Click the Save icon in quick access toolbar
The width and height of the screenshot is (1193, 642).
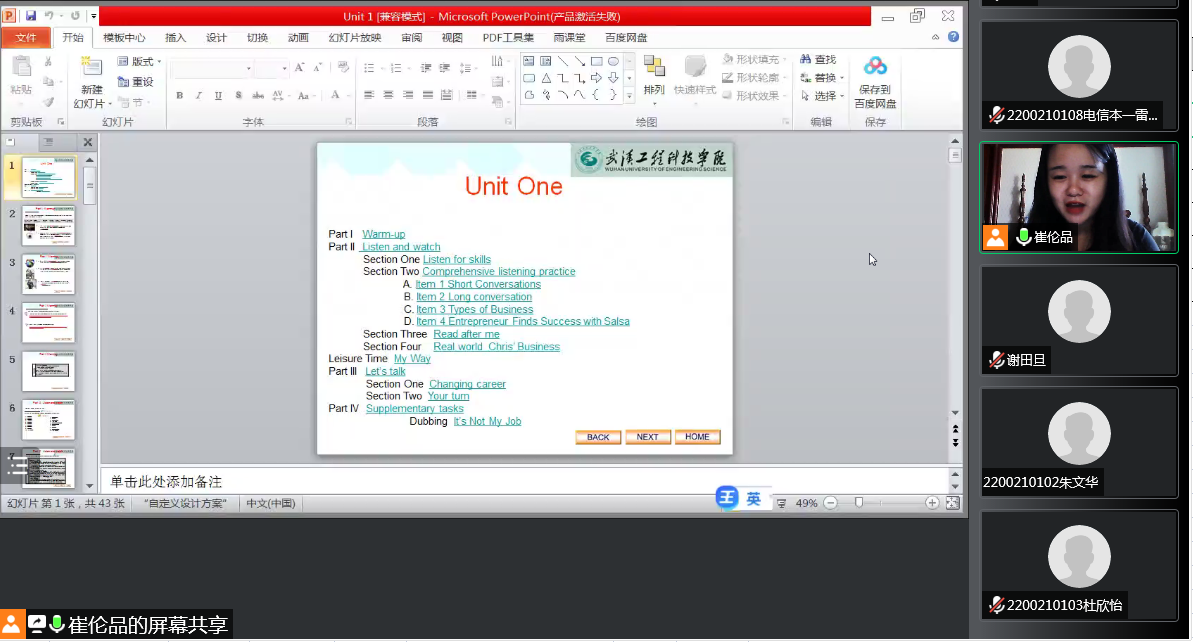[31, 16]
